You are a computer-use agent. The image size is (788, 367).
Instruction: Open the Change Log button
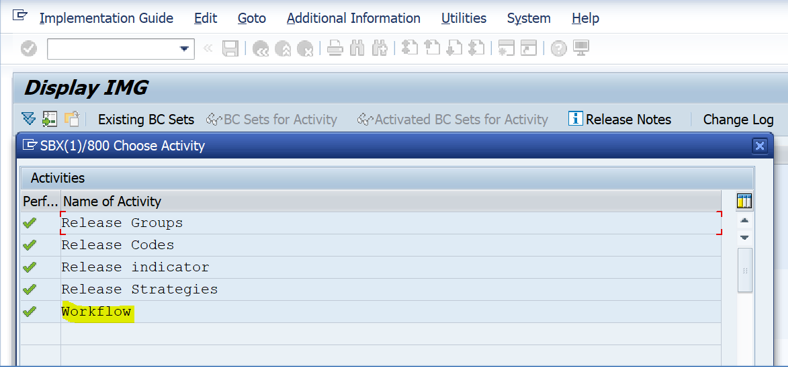click(738, 120)
